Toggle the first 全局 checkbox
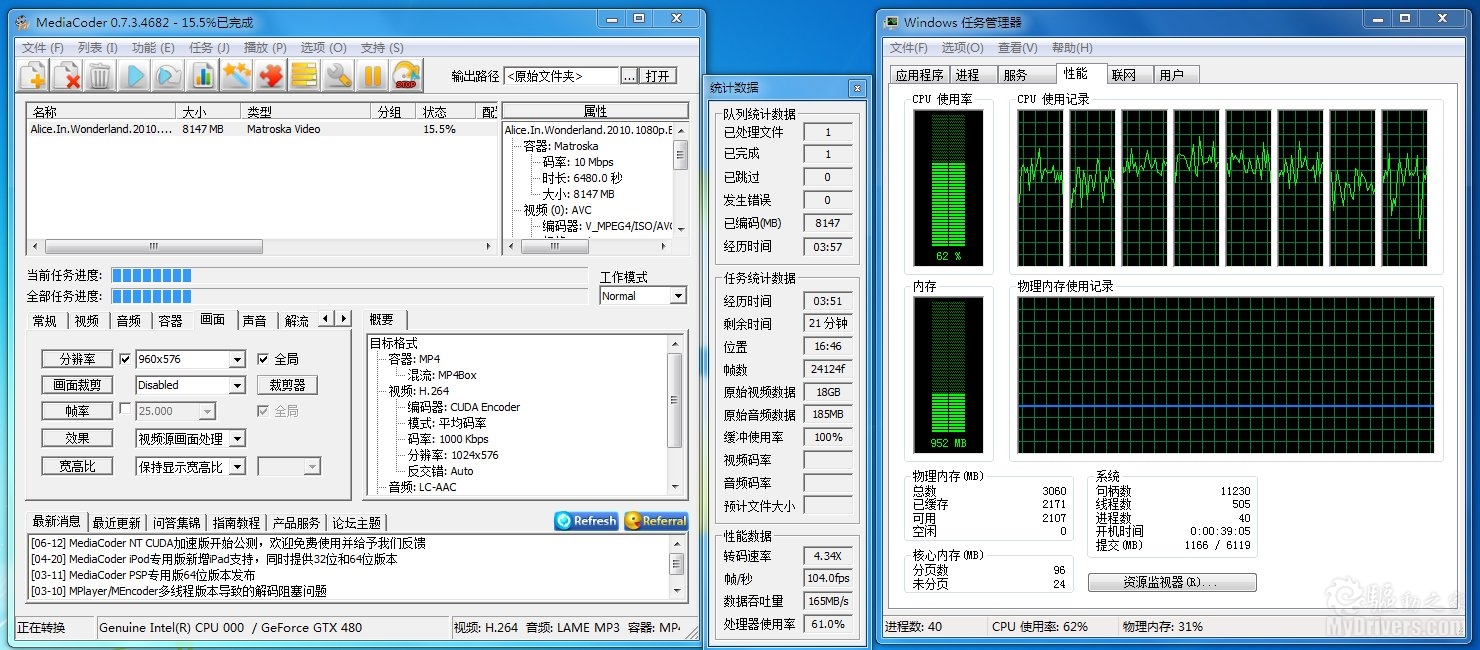1480x650 pixels. coord(263,359)
